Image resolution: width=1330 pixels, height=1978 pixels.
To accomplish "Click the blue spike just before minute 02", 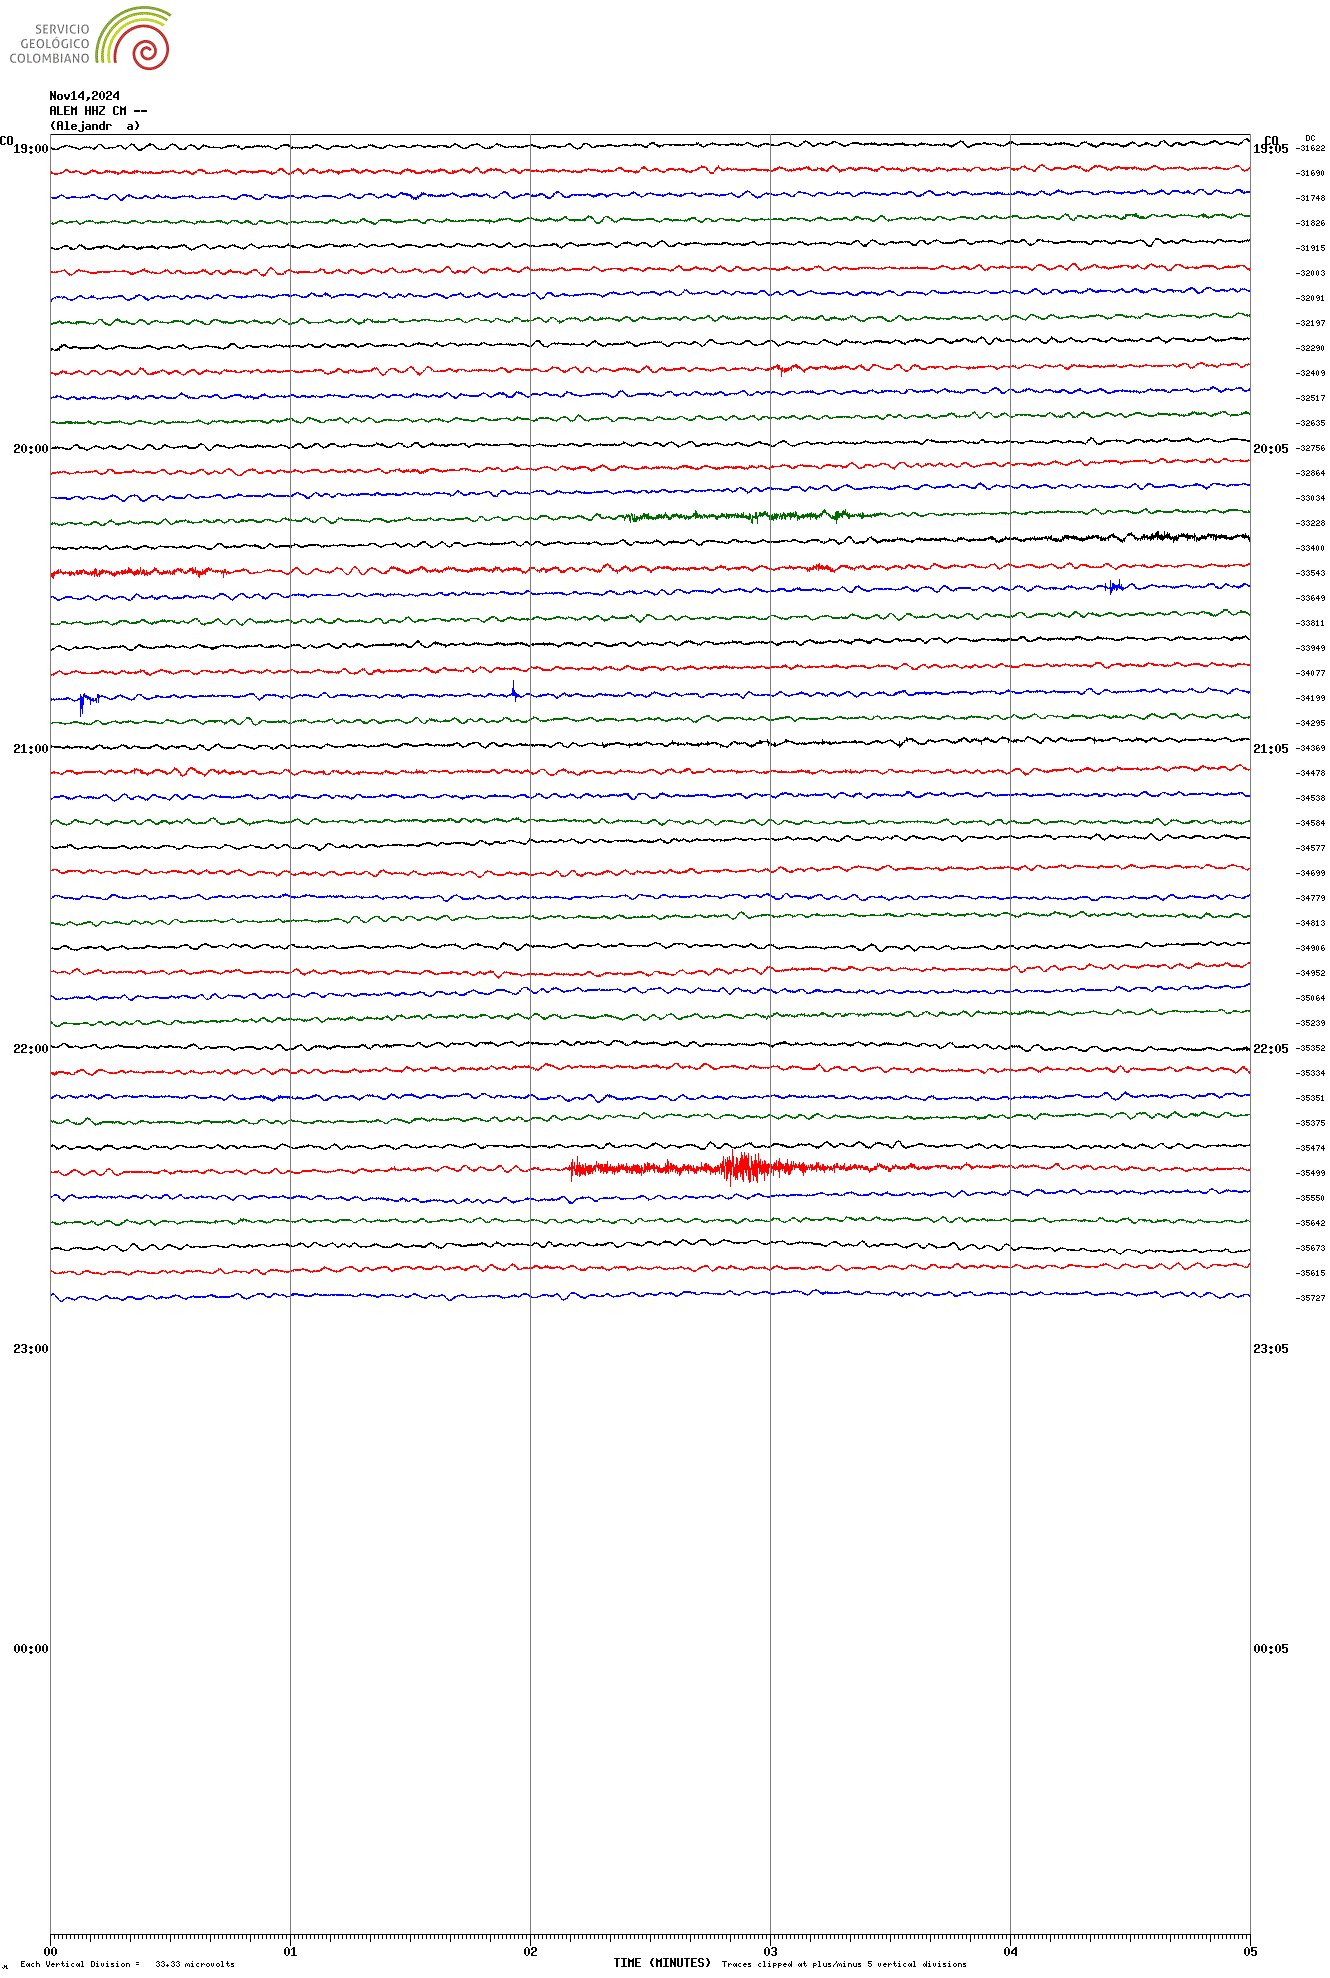I will (514, 690).
